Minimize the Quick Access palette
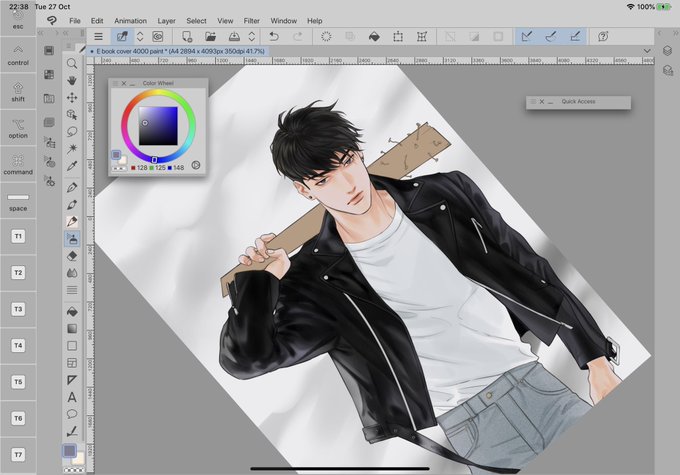 point(550,102)
